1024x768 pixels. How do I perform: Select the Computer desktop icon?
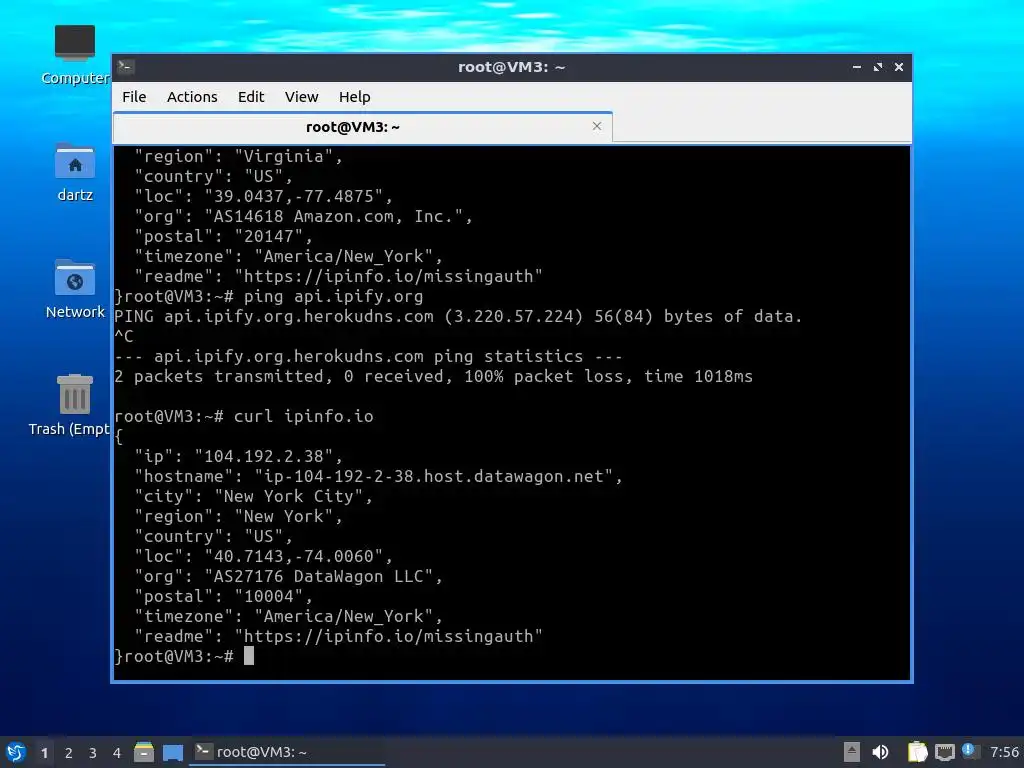click(75, 56)
